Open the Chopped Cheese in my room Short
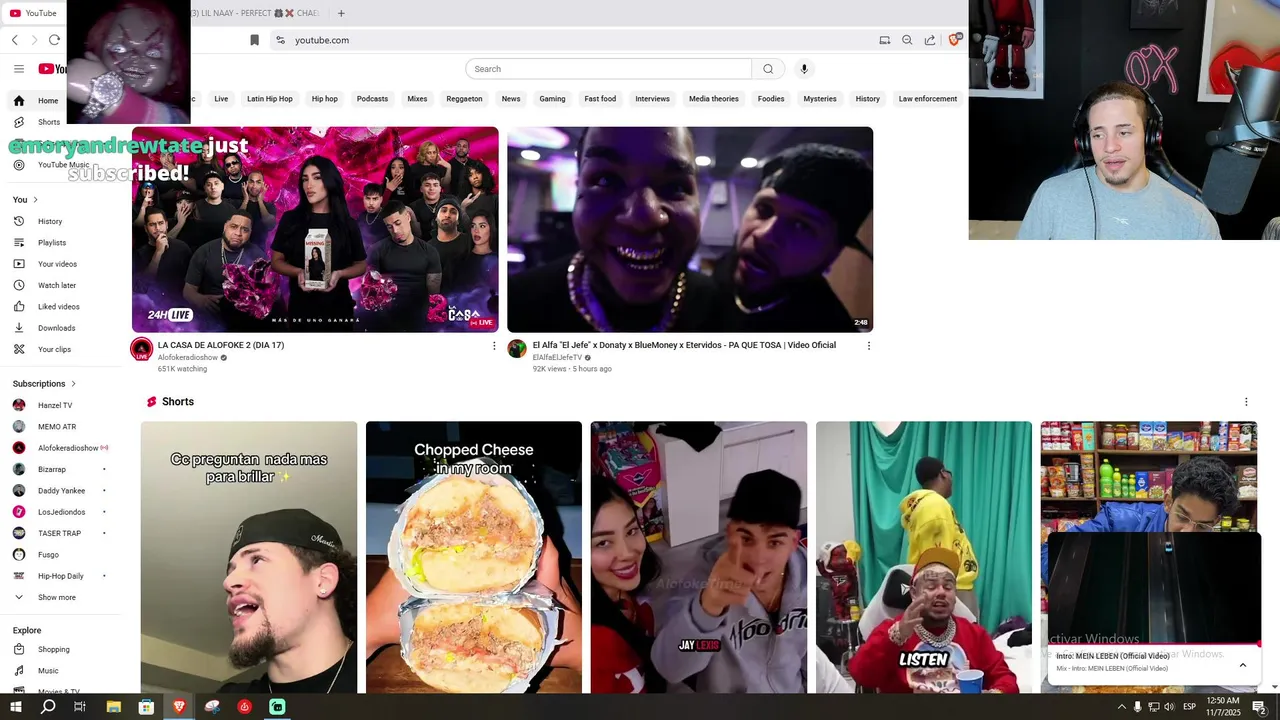 point(474,557)
